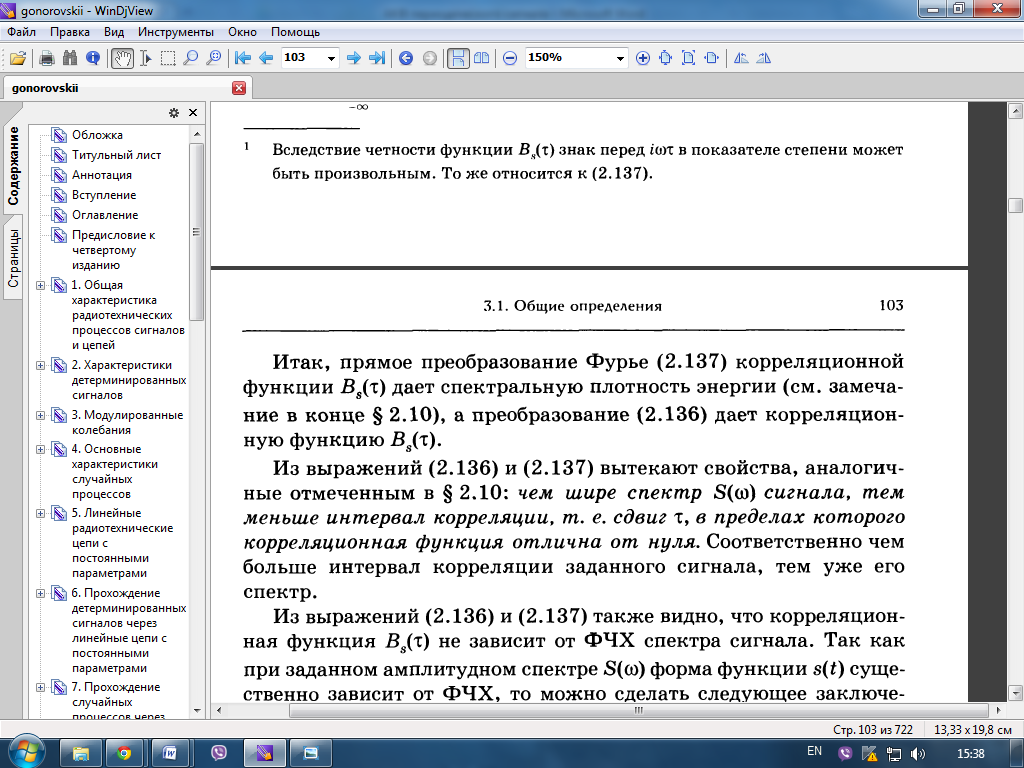
Task: Select the text selection cursor tool
Action: pyautogui.click(x=146, y=58)
